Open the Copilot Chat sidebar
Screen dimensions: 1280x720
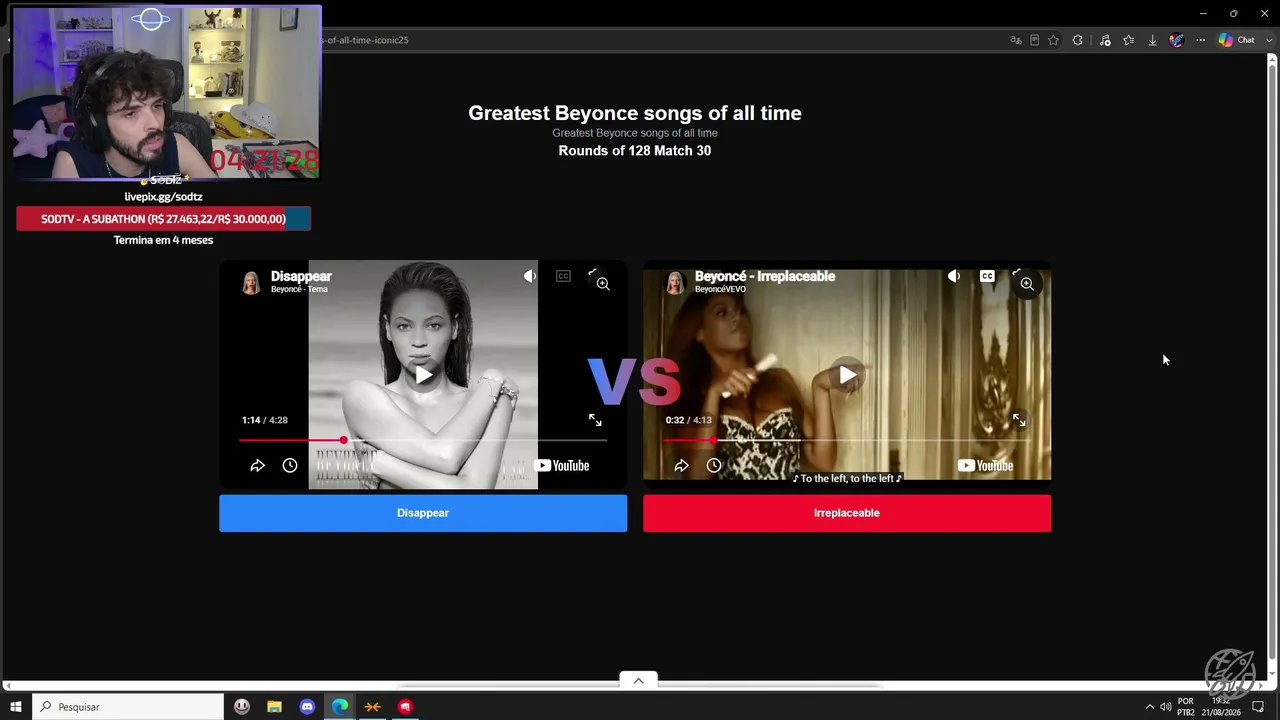click(1237, 40)
